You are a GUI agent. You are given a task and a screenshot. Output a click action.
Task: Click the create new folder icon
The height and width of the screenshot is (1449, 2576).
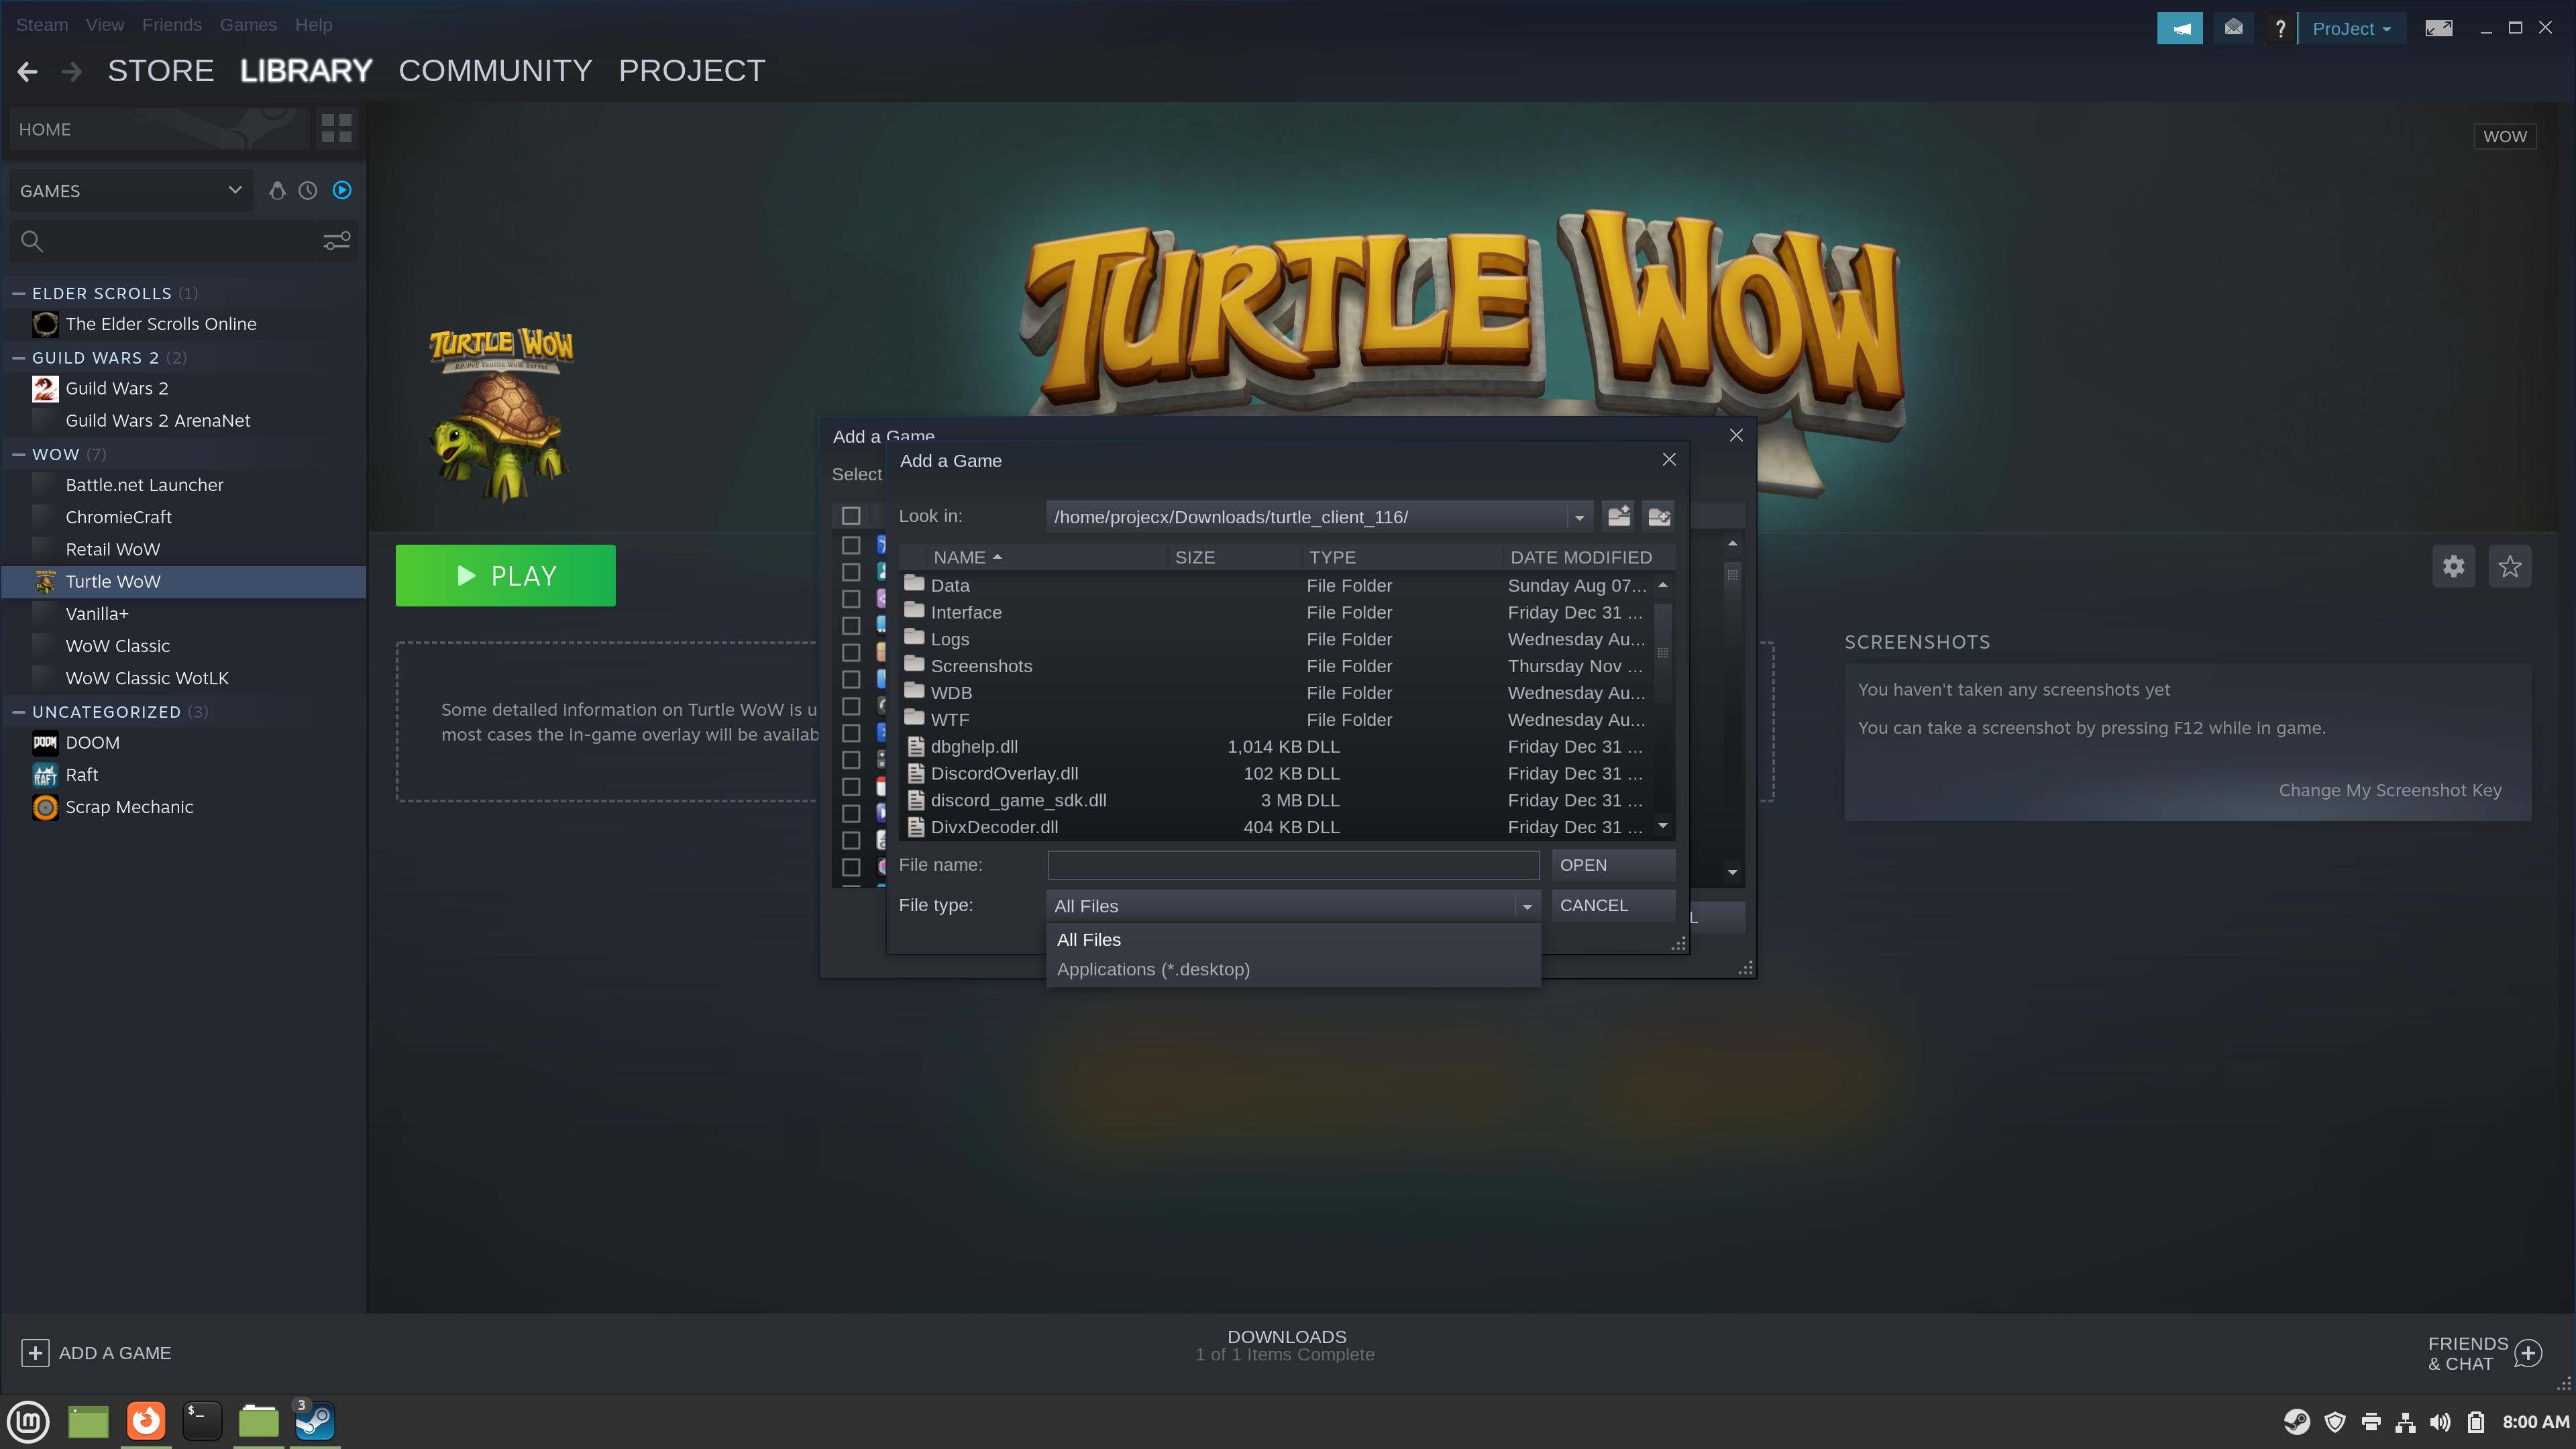pyautogui.click(x=1659, y=516)
